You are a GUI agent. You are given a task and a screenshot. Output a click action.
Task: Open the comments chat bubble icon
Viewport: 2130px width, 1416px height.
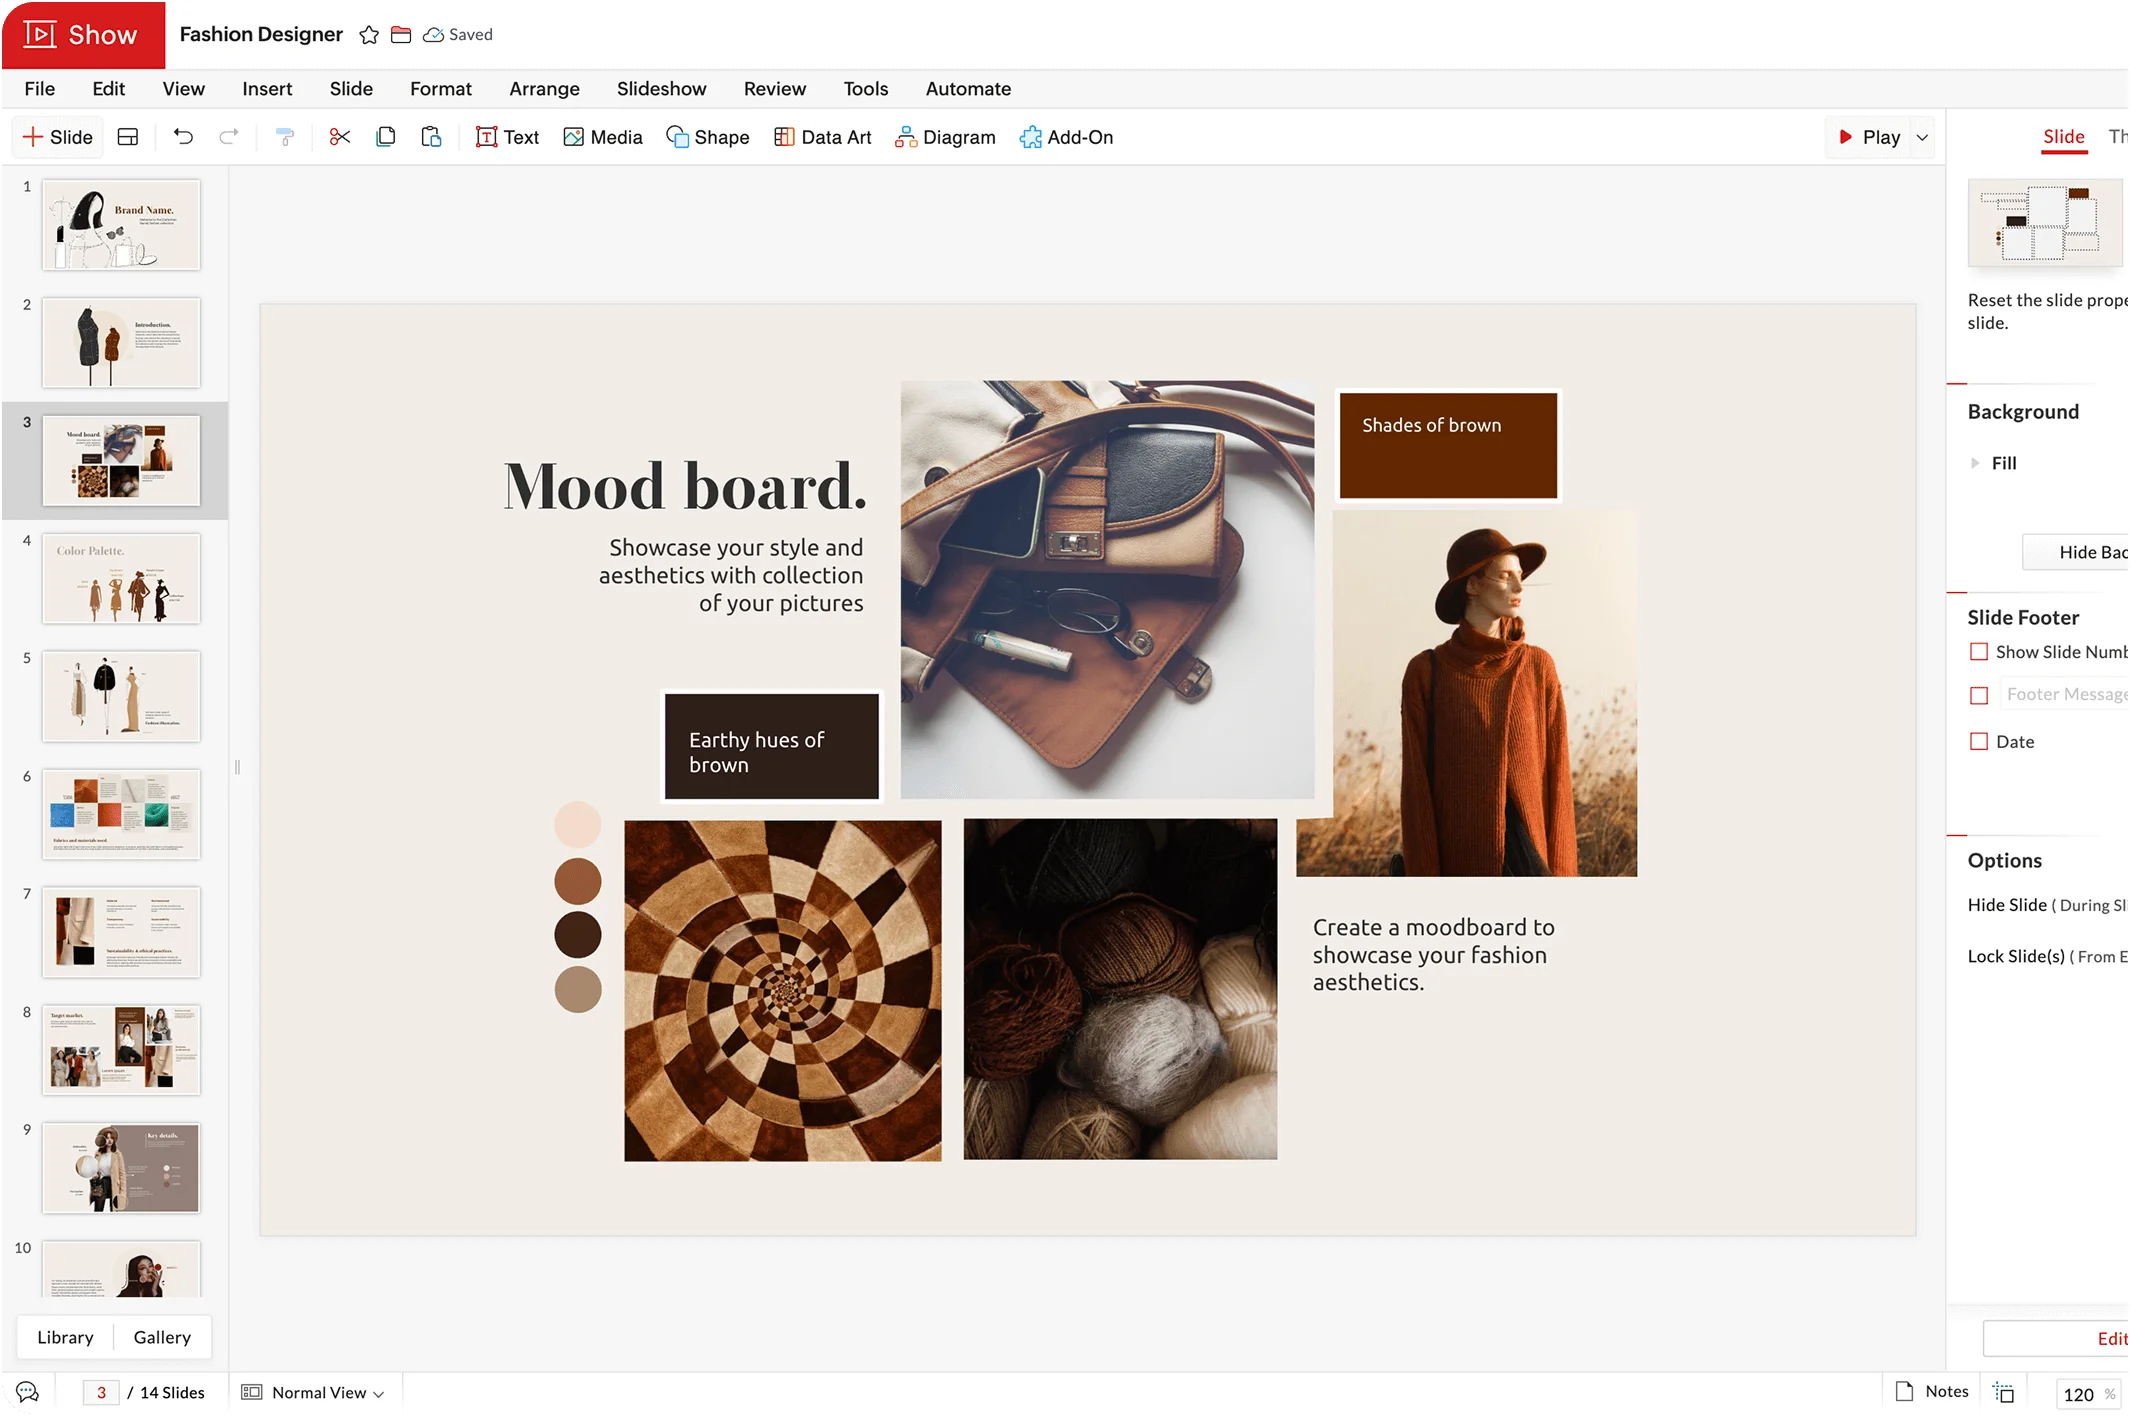(27, 1392)
